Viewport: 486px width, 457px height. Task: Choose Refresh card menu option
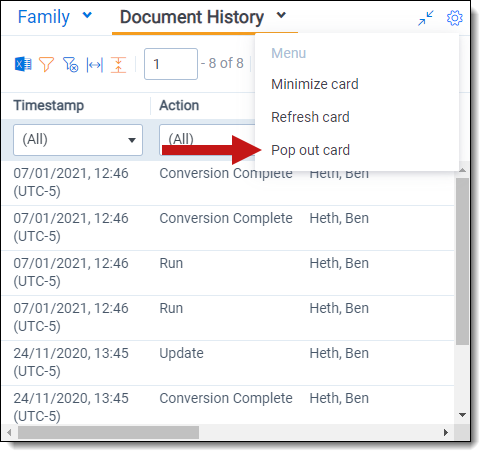pyautogui.click(x=310, y=117)
